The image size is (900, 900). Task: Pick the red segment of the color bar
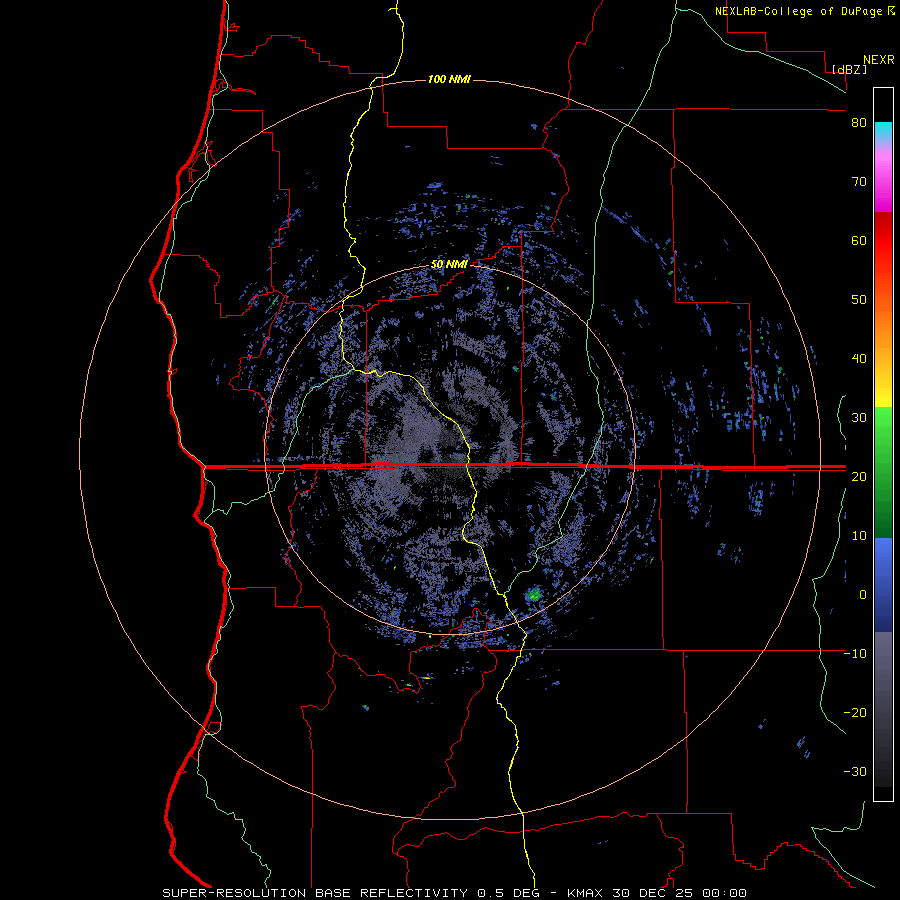coord(883,241)
